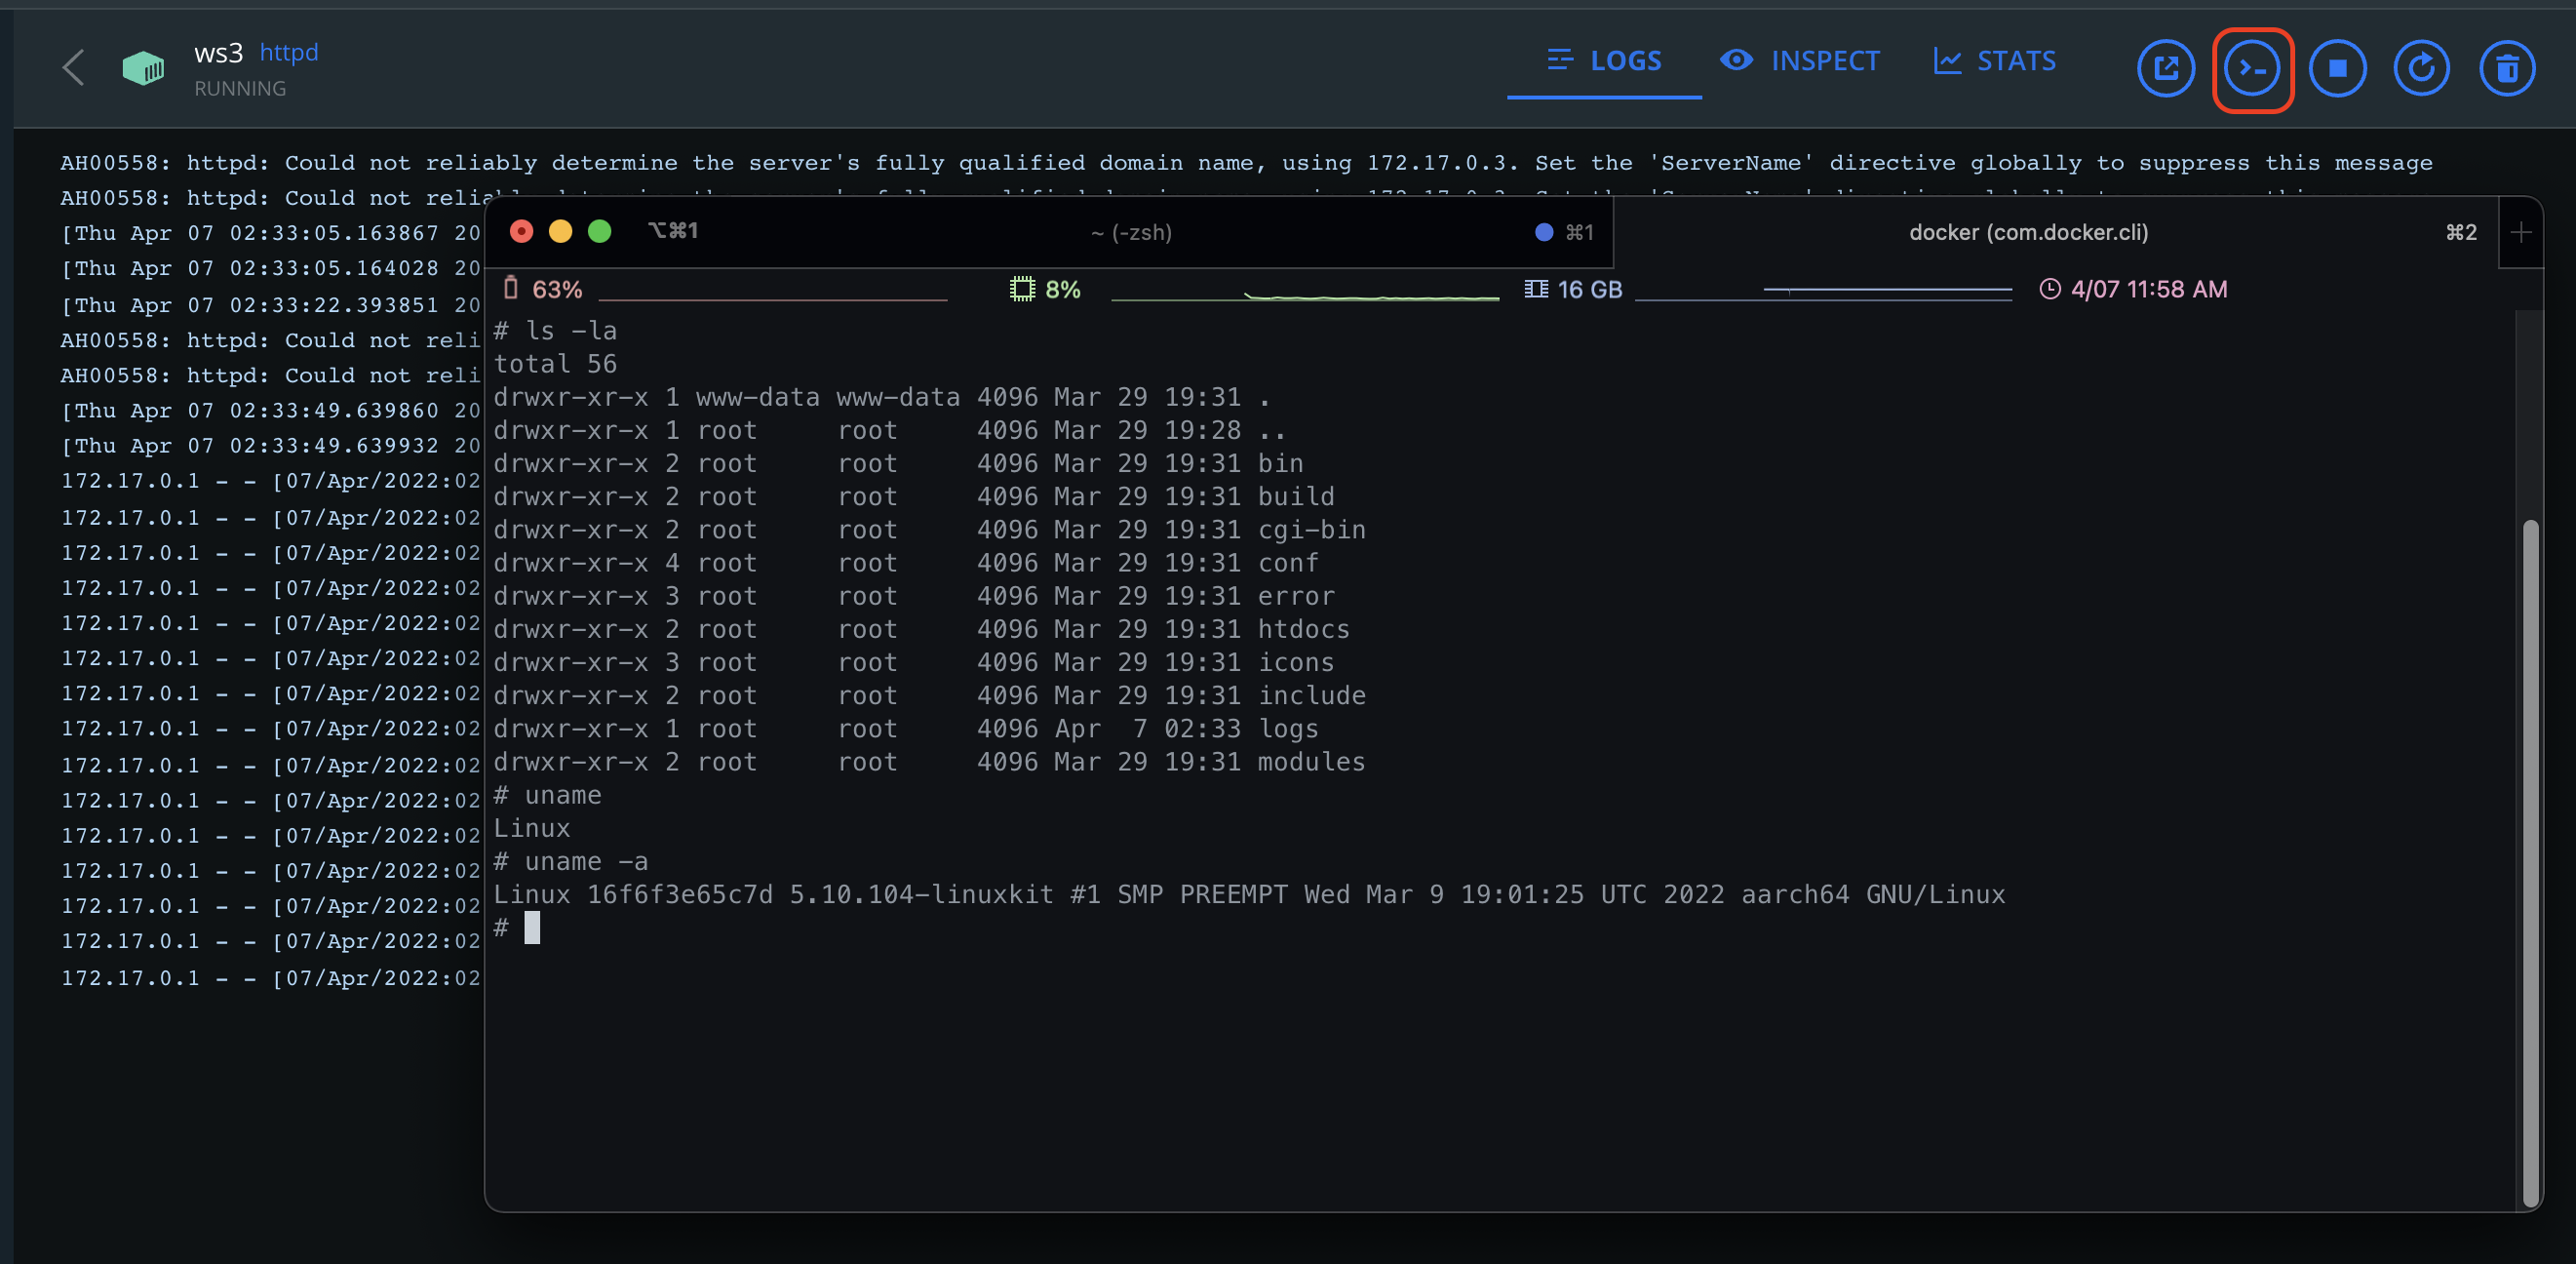
Task: Stop the ws3 container
Action: pos(2337,68)
